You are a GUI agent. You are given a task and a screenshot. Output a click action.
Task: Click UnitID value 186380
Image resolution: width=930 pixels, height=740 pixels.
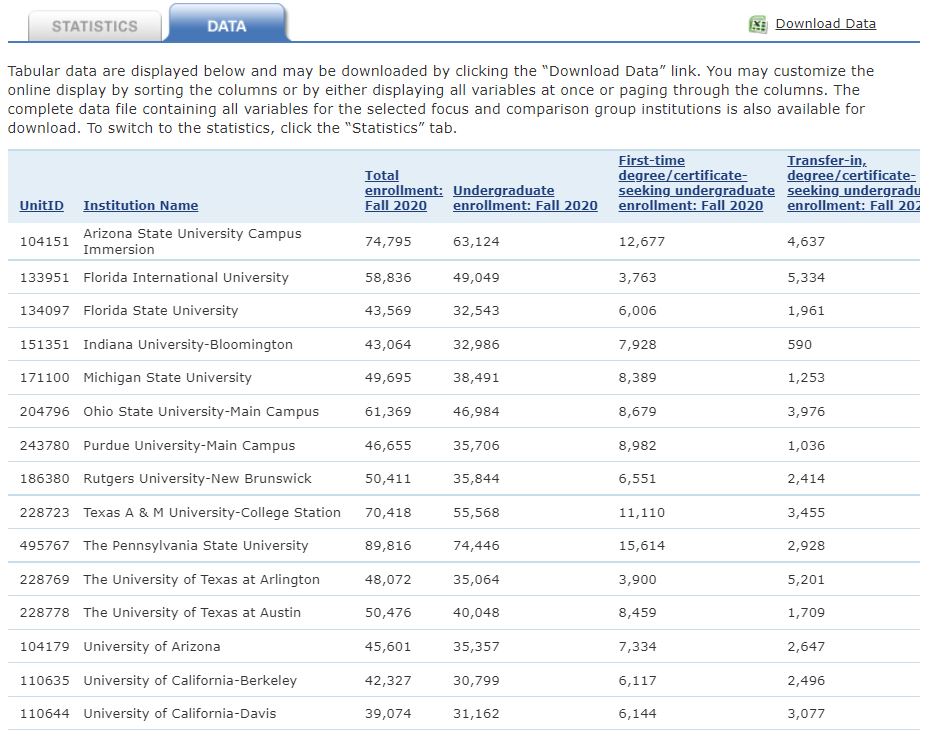tap(44, 479)
